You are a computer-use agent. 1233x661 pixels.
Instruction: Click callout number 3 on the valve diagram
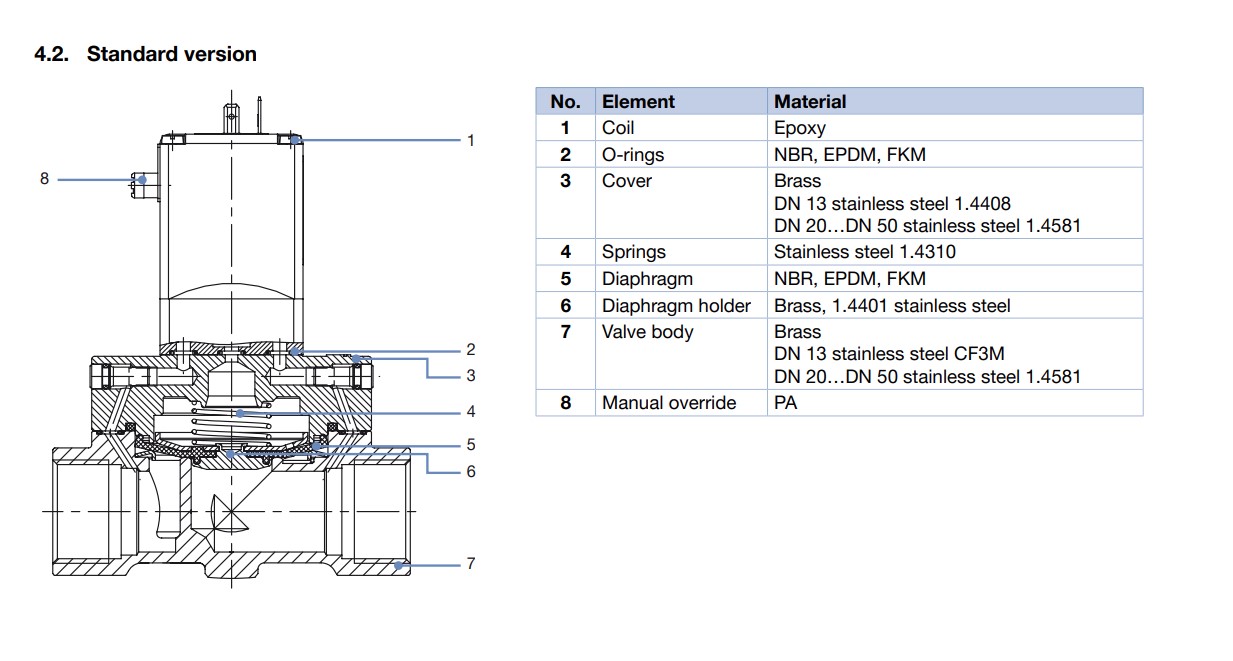[471, 376]
